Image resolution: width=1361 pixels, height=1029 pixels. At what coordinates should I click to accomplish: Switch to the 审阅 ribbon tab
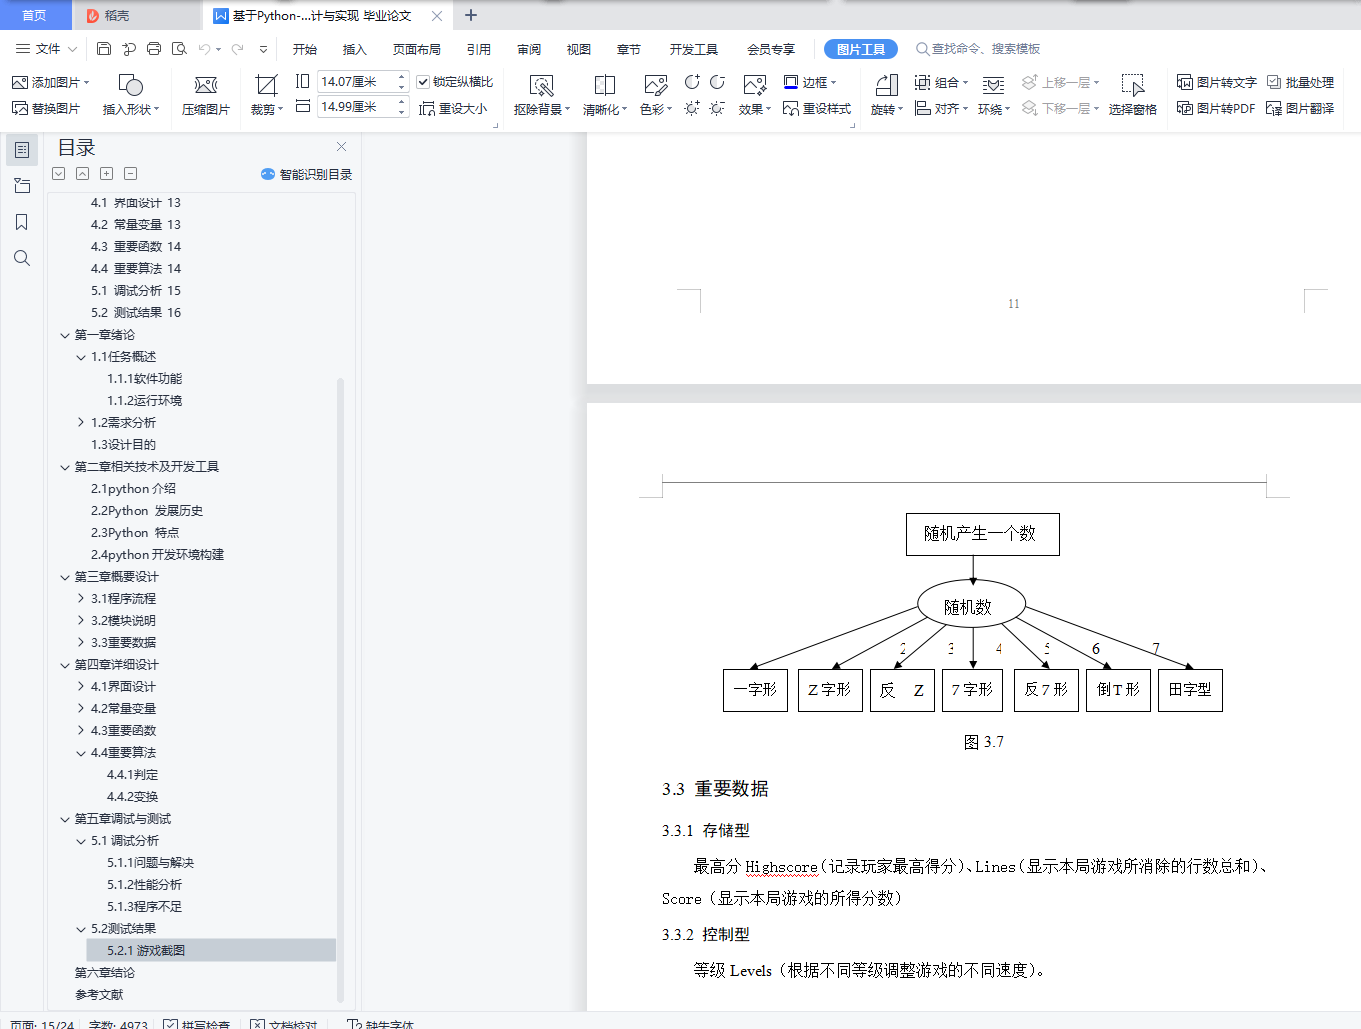coord(529,49)
